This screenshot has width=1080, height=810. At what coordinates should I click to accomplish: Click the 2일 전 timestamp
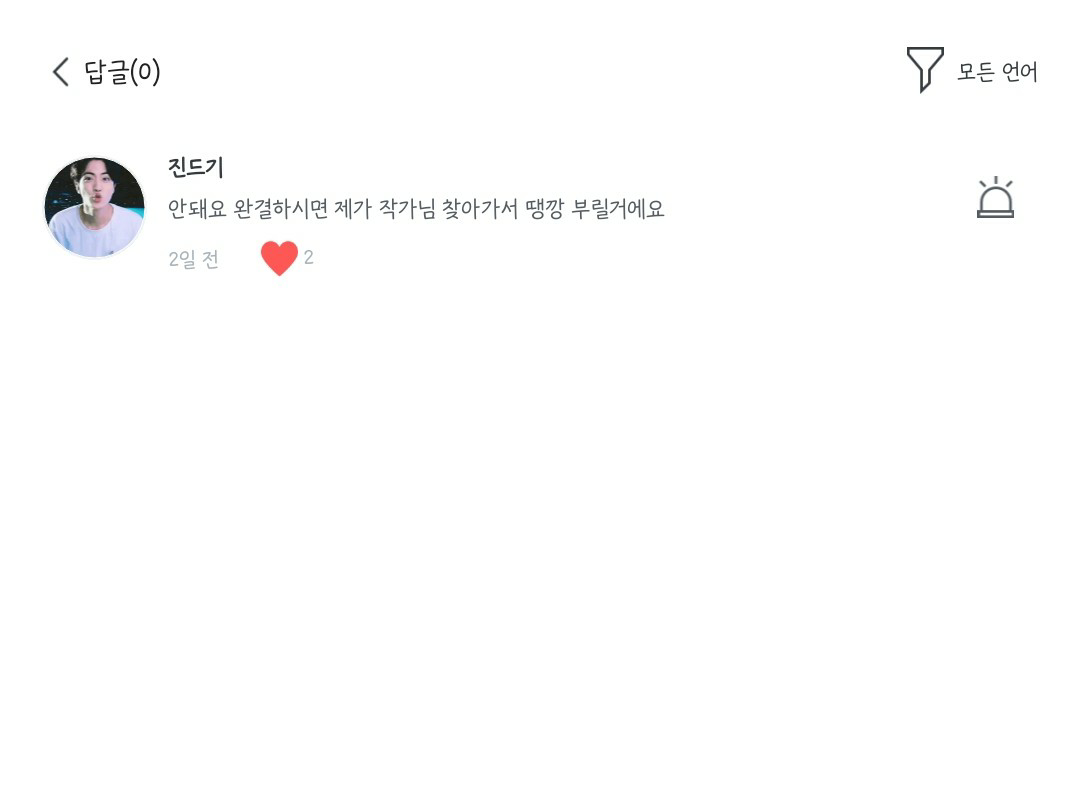(193, 259)
